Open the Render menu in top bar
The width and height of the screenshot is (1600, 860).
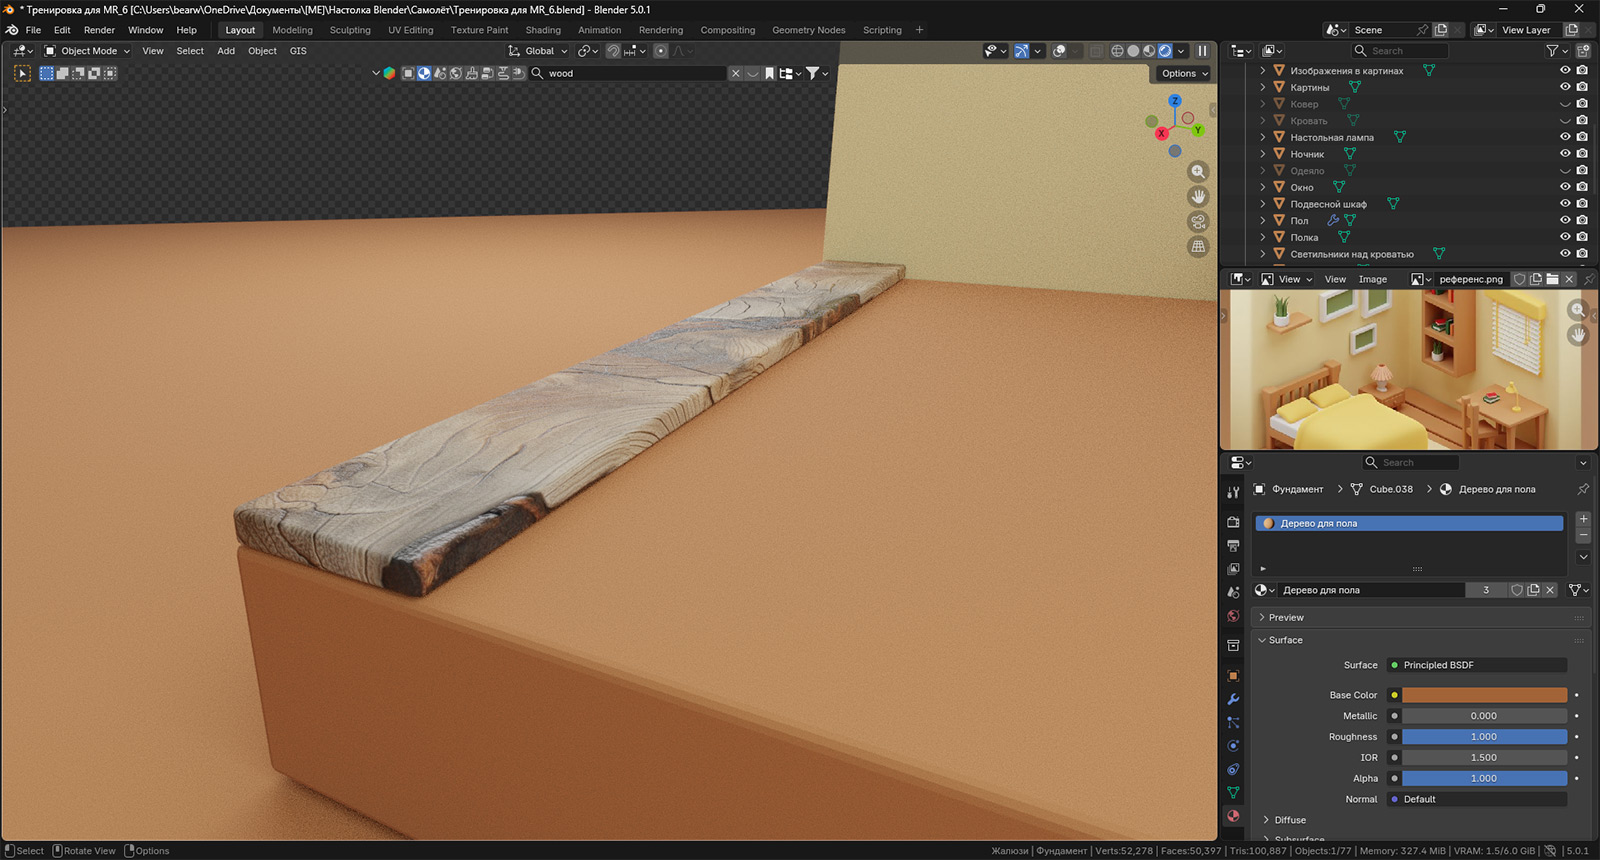pyautogui.click(x=99, y=30)
